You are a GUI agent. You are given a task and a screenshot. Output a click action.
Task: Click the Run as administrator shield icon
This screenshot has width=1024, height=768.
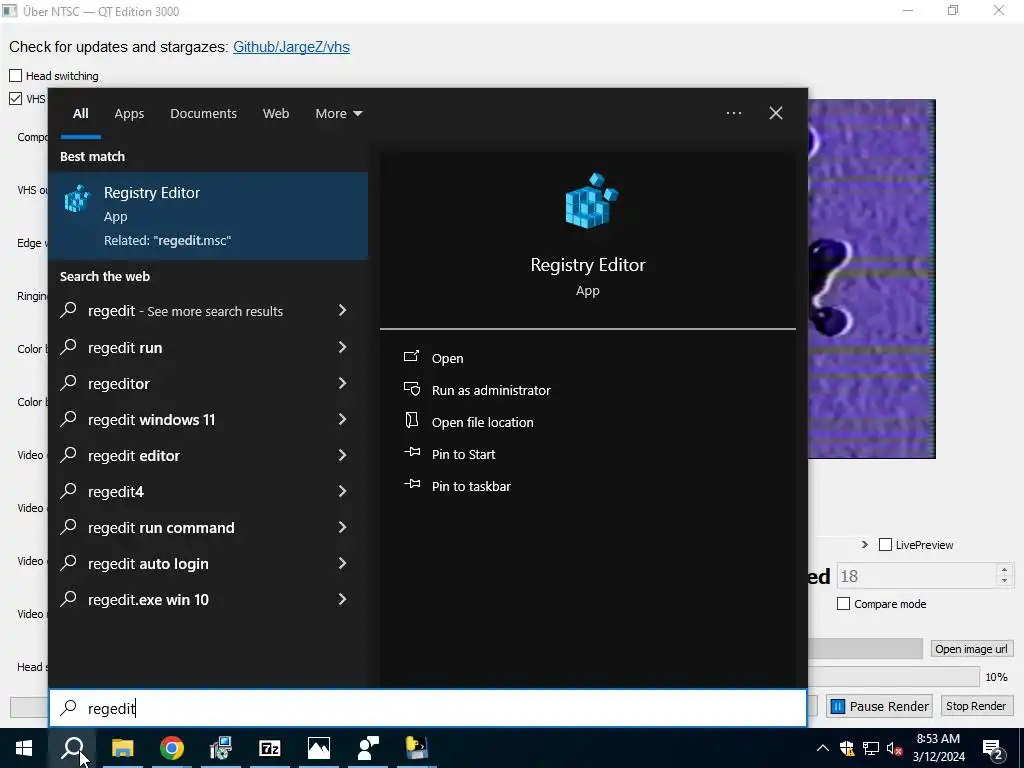point(412,389)
